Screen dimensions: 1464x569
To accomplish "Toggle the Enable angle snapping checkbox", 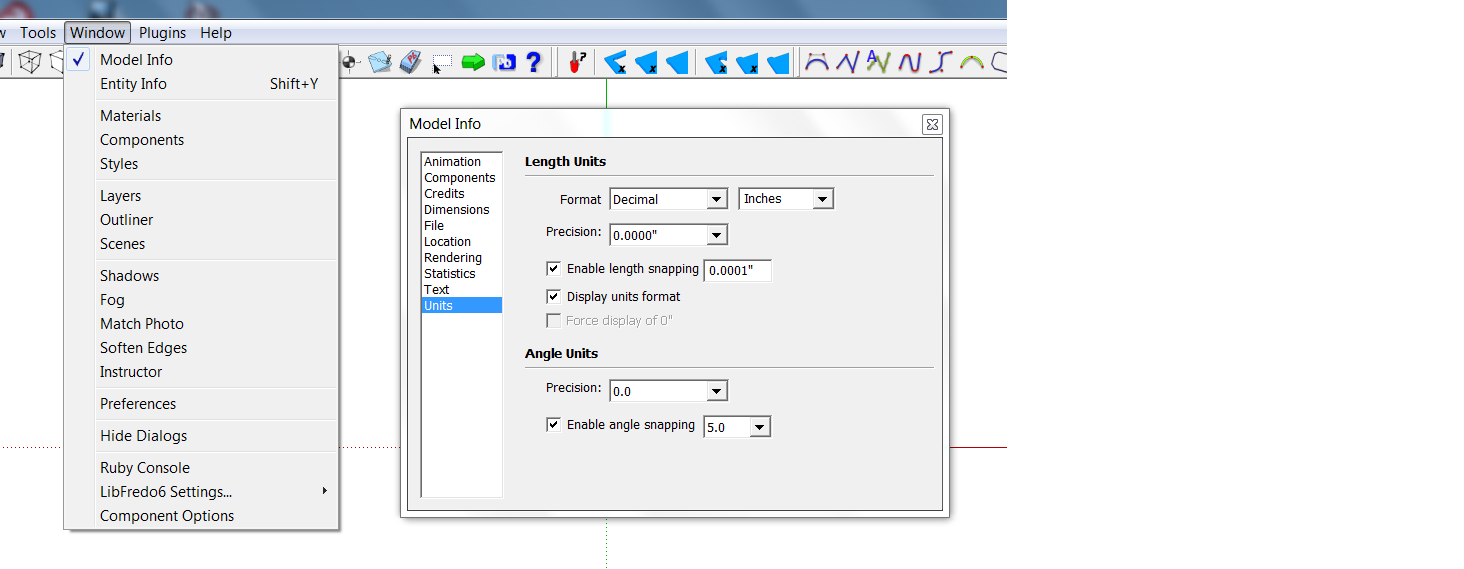I will tap(553, 425).
